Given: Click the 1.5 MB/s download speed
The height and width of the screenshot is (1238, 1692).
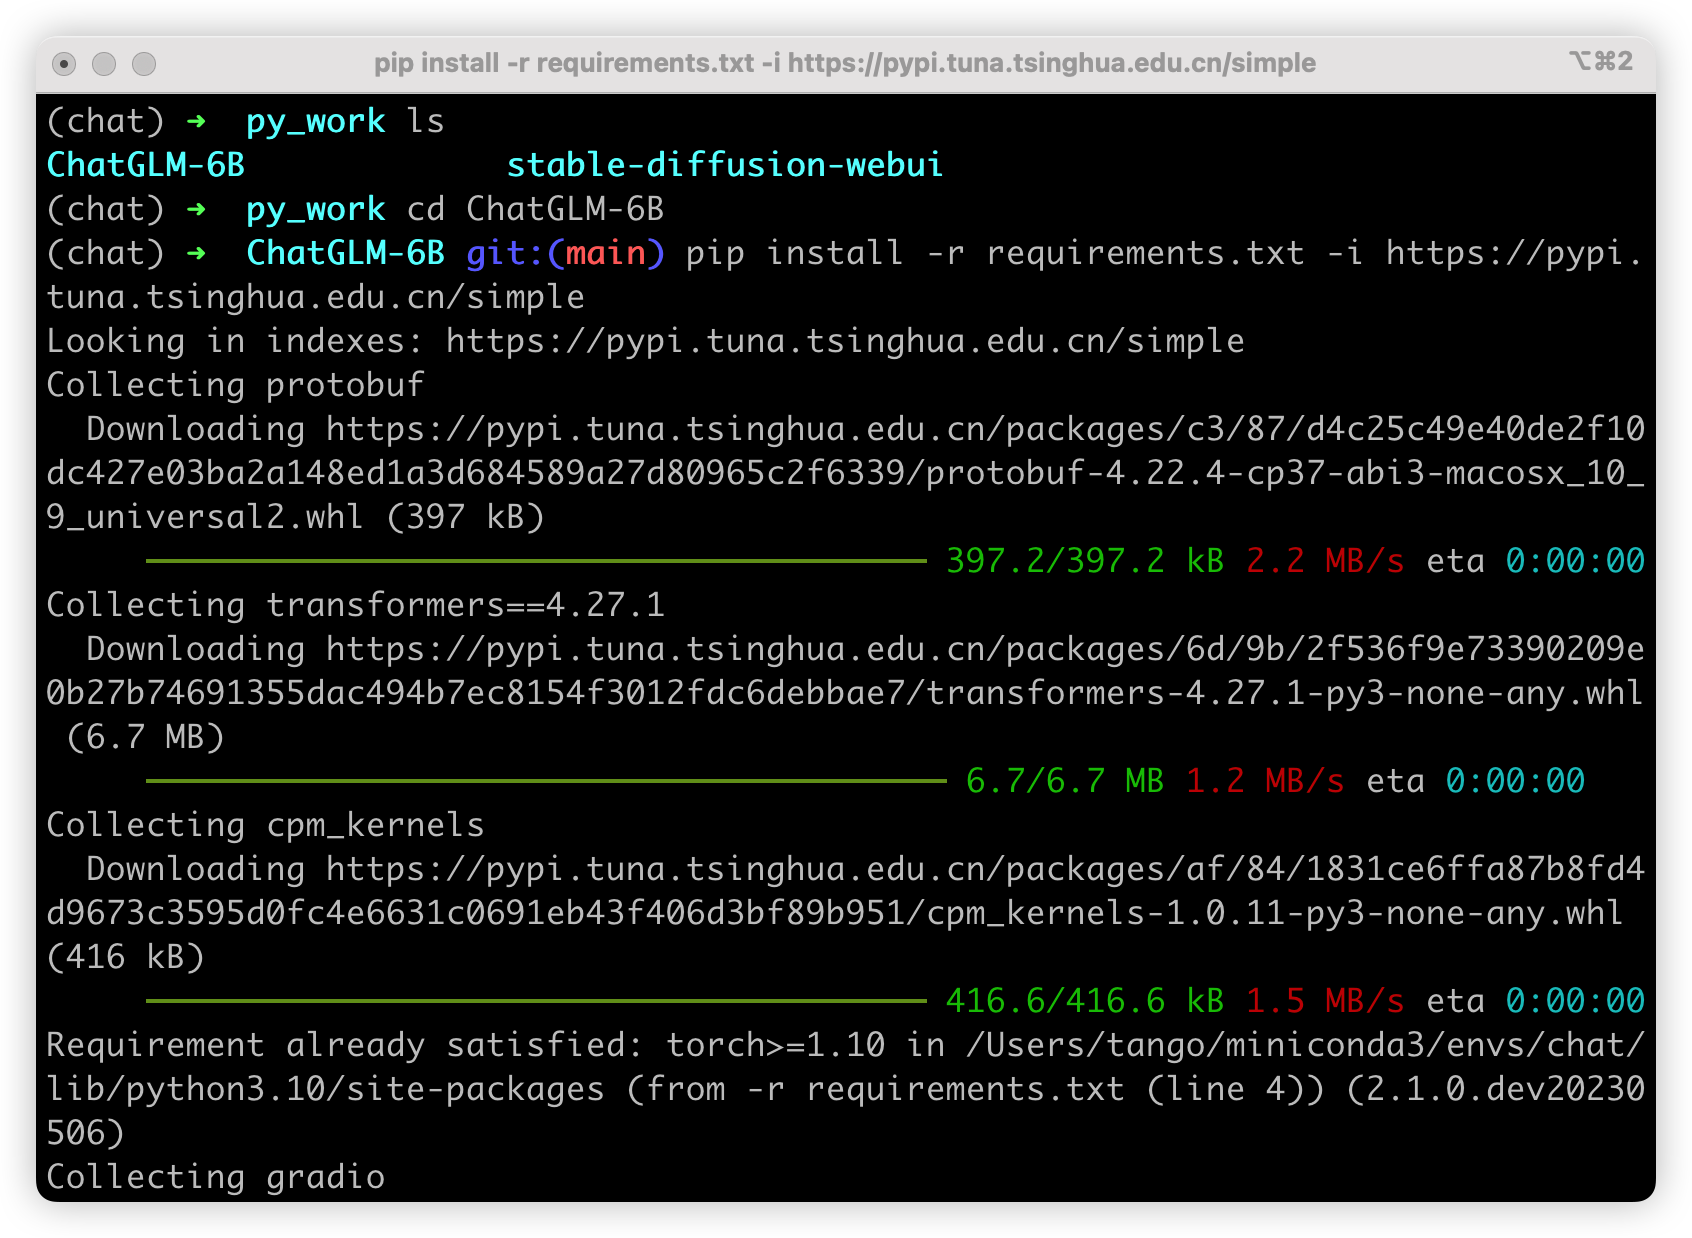Looking at the screenshot, I should coord(1325,1001).
